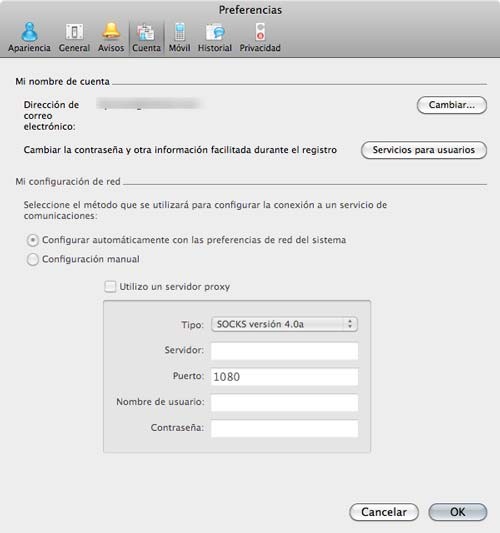This screenshot has width=500, height=533.
Task: Select the Cuenta toolbar icon
Action: tap(146, 37)
